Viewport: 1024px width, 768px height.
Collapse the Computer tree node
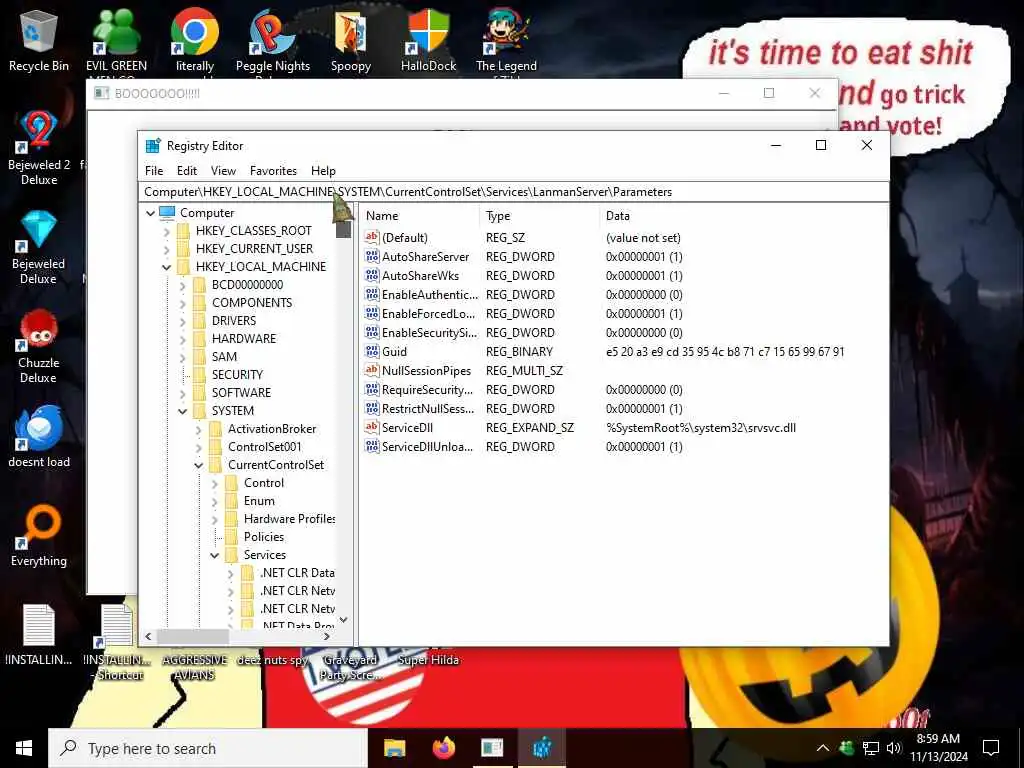tap(150, 213)
